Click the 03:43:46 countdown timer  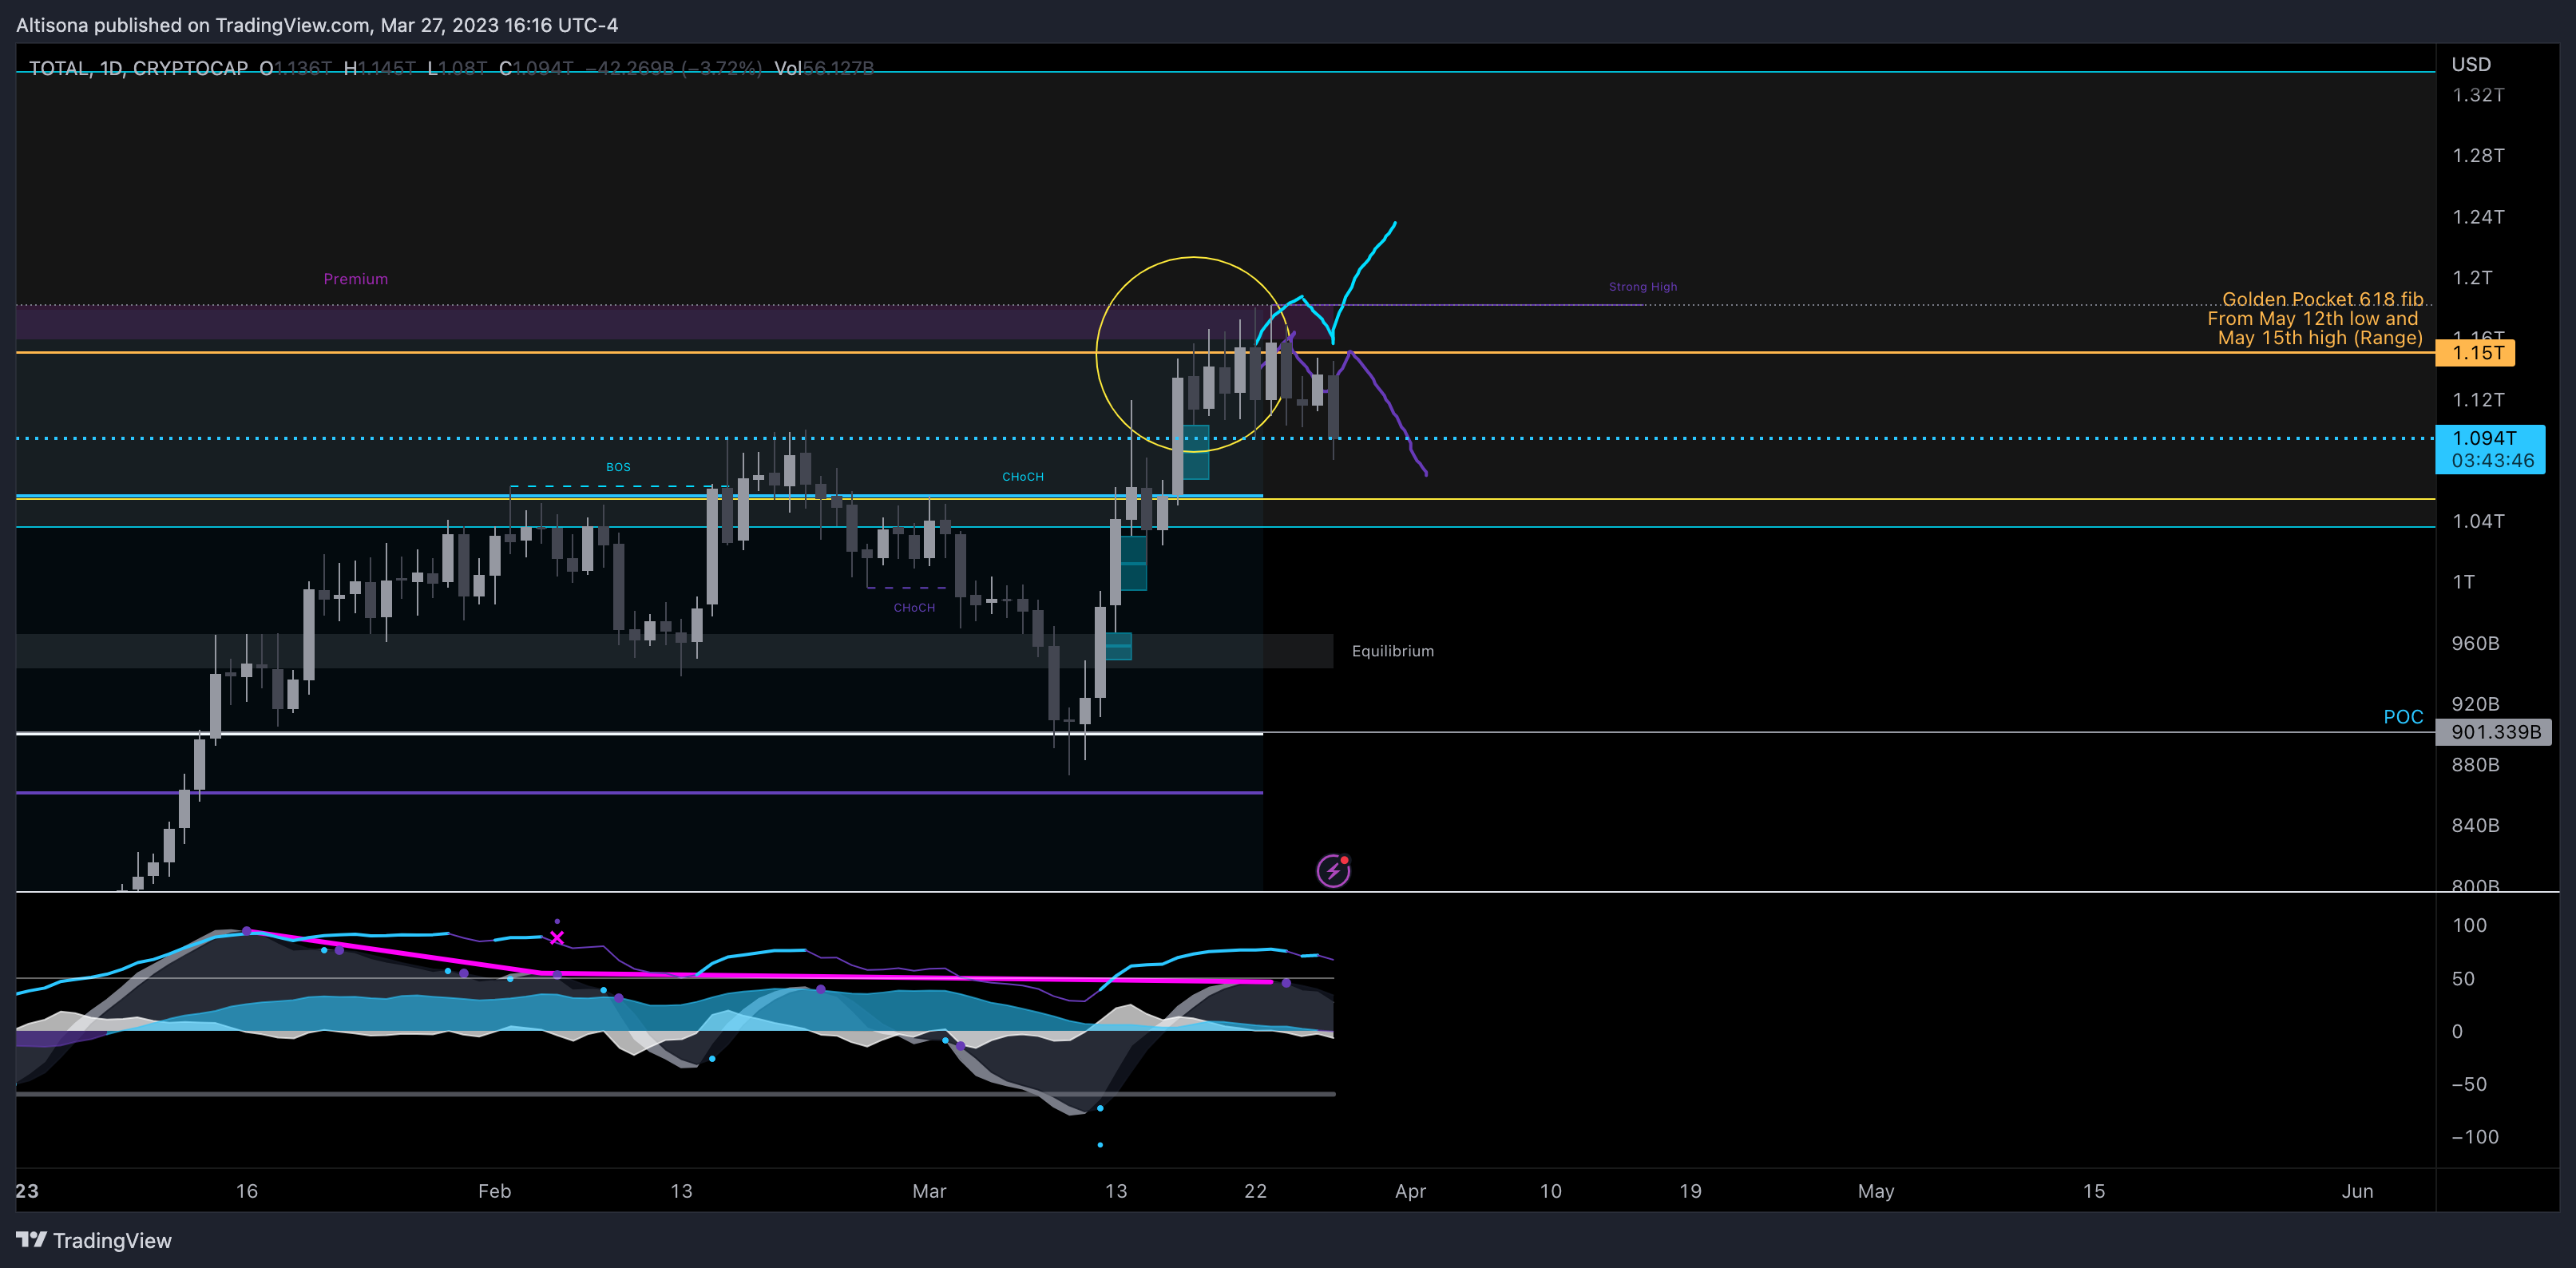click(x=2492, y=461)
